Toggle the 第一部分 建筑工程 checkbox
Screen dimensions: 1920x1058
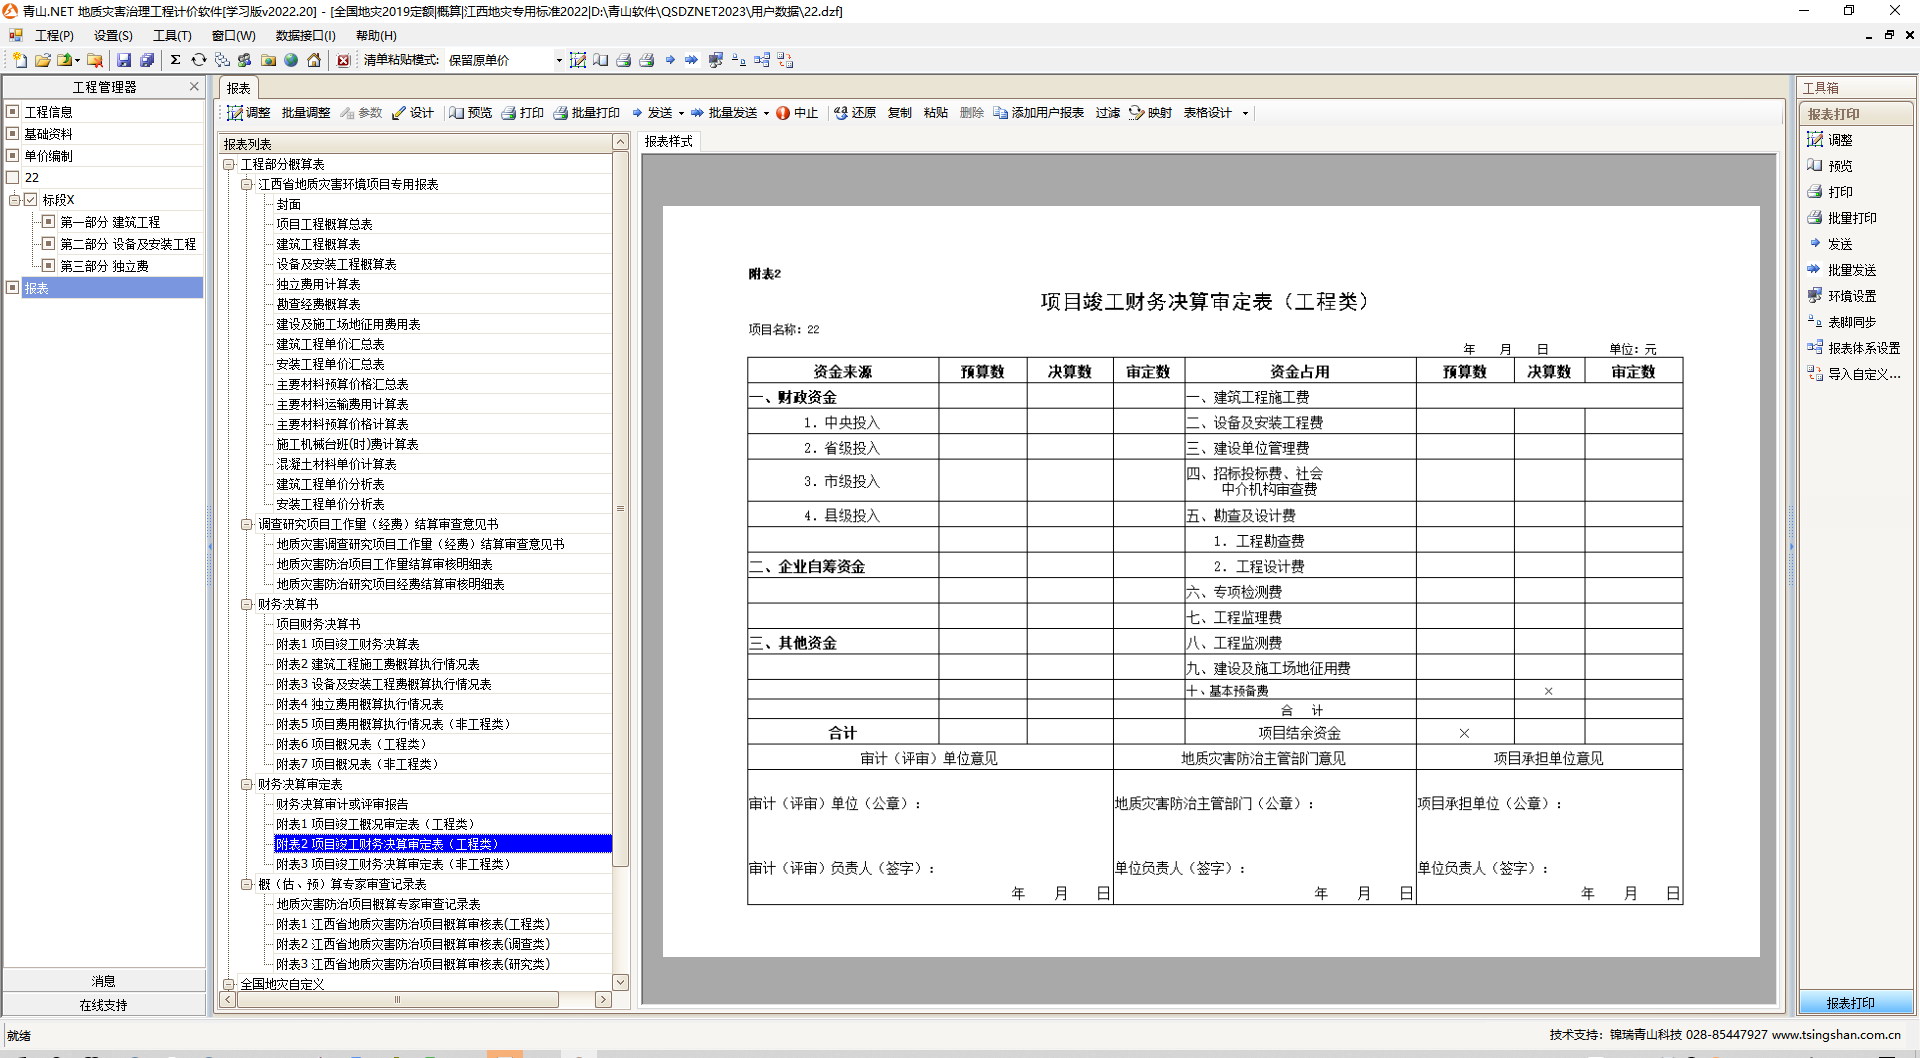click(x=48, y=222)
